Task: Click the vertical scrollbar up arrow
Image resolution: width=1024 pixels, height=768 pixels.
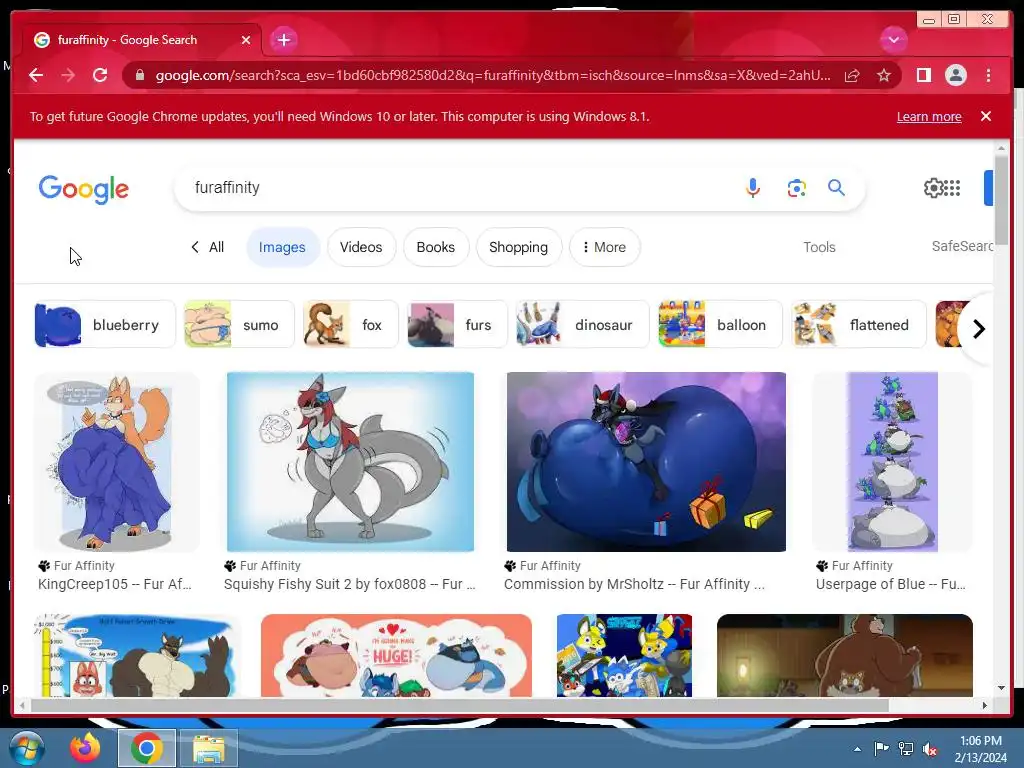Action: (1001, 148)
